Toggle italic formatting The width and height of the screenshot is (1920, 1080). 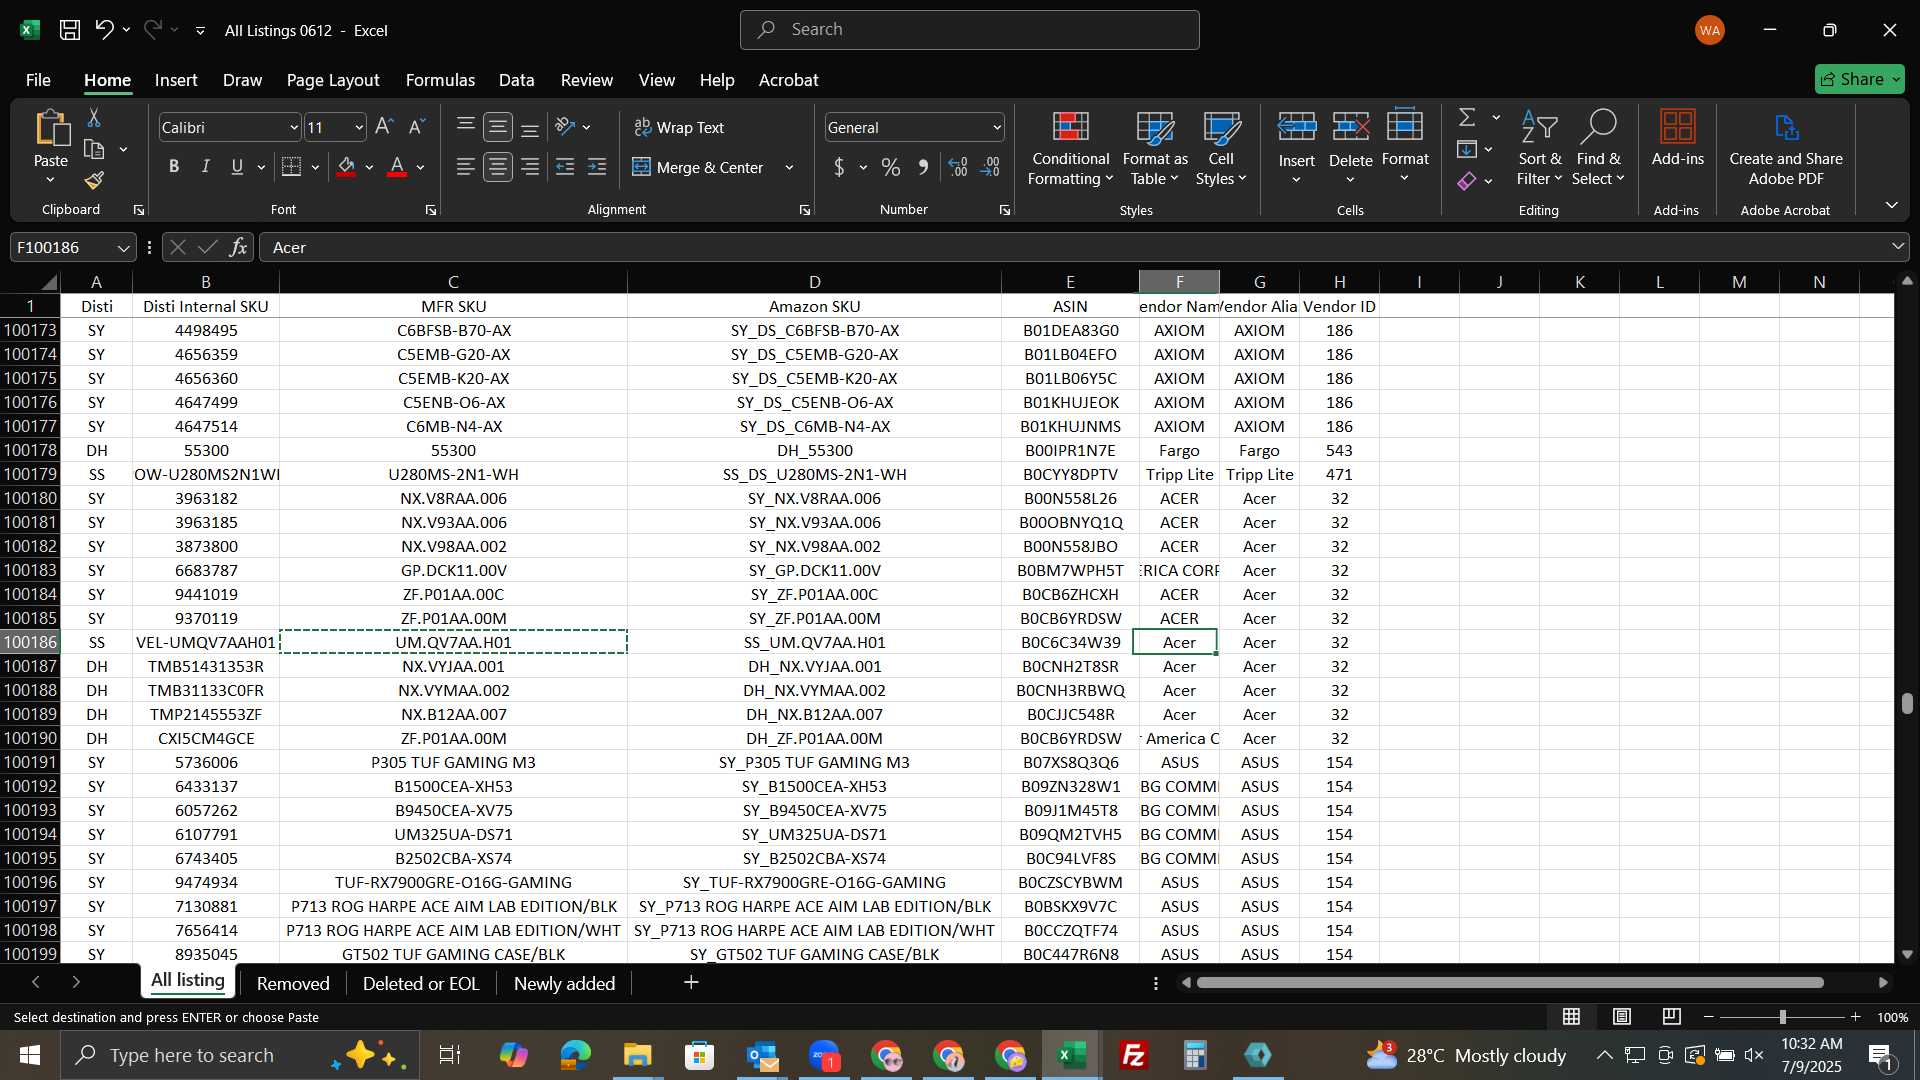click(x=205, y=167)
